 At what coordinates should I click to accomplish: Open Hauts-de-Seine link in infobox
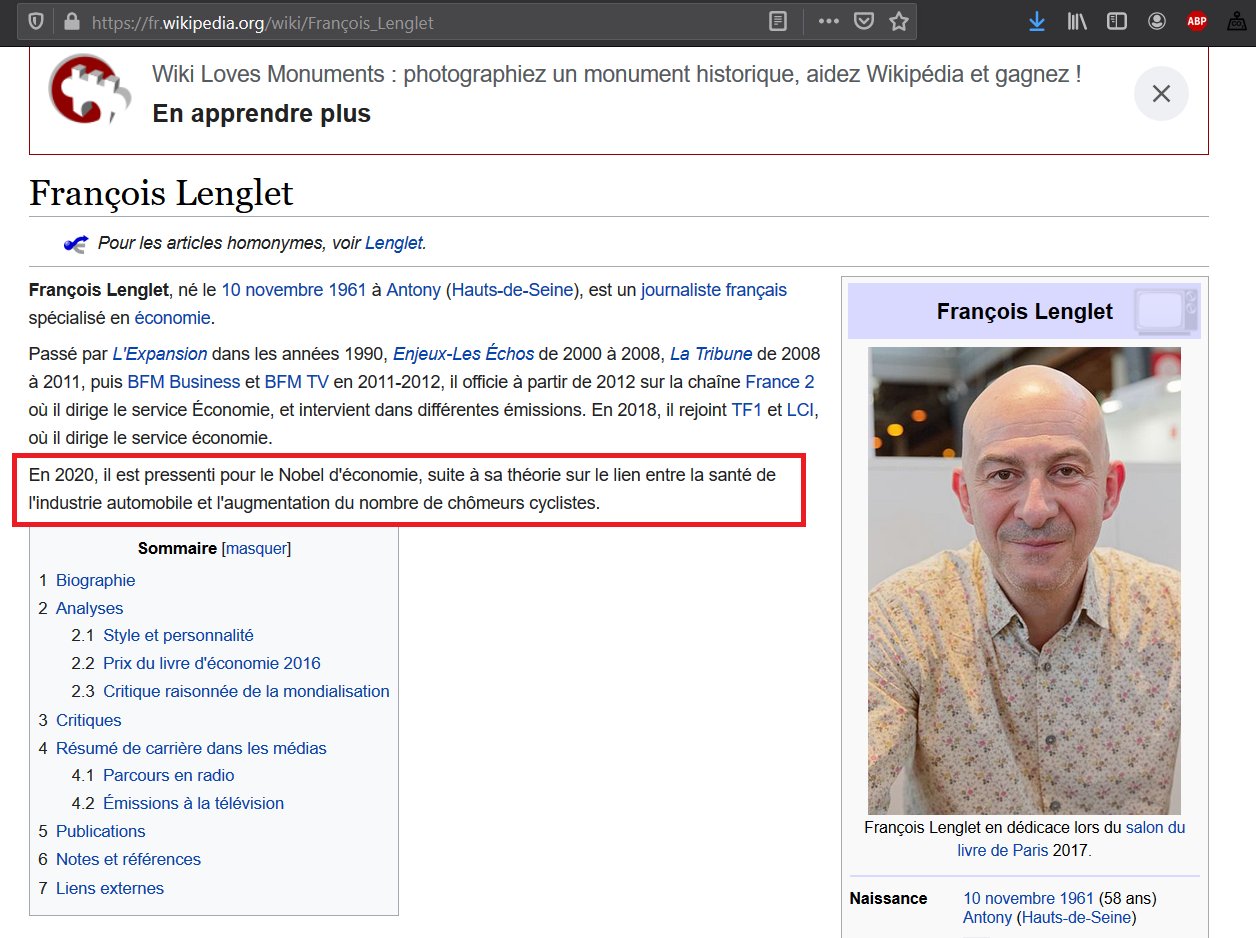point(1076,917)
